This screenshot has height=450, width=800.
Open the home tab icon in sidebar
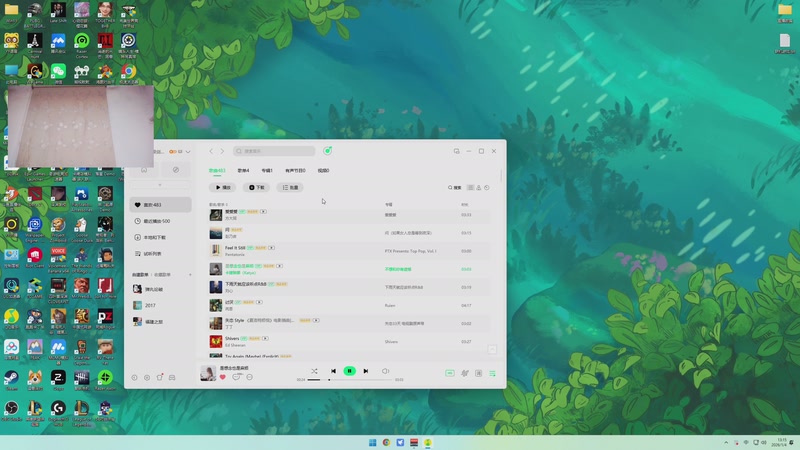point(144,169)
